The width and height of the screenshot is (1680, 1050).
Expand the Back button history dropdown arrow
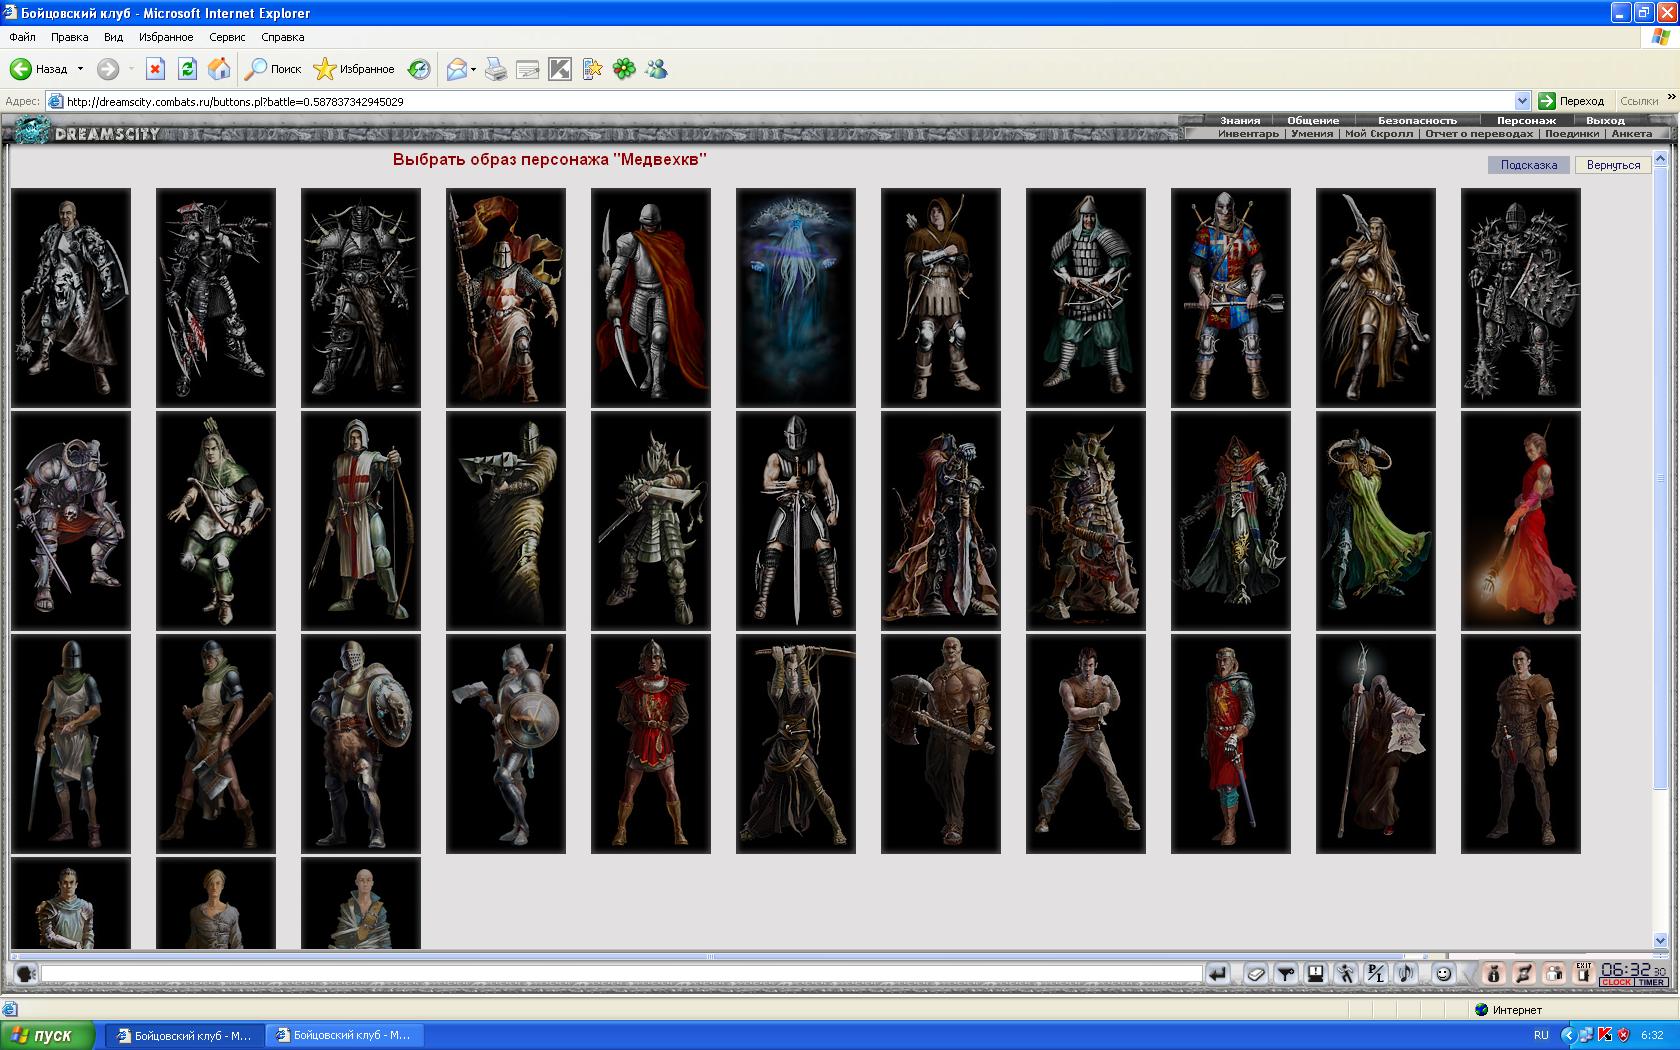80,69
